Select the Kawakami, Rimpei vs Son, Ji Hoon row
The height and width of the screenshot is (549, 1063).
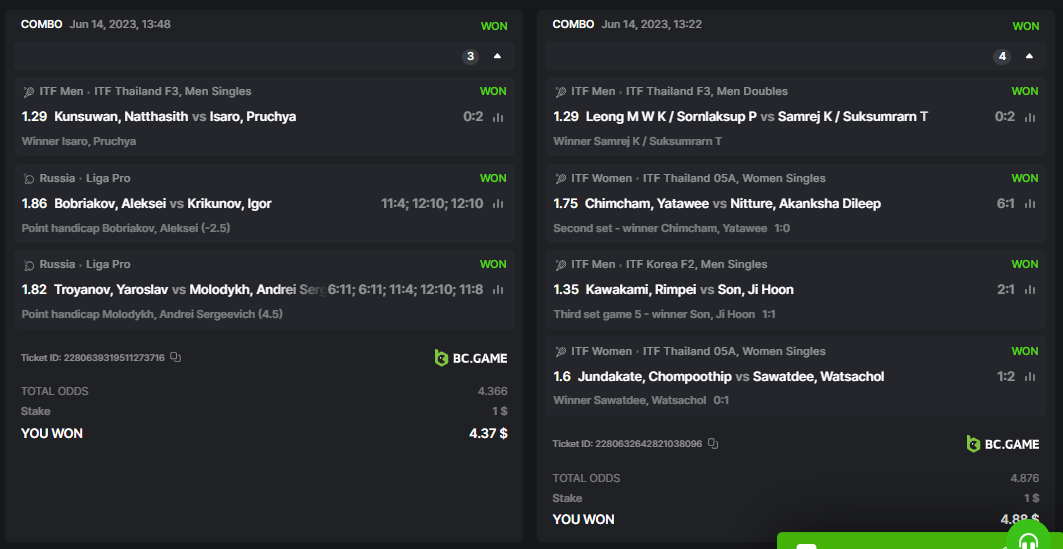[x=673, y=290]
